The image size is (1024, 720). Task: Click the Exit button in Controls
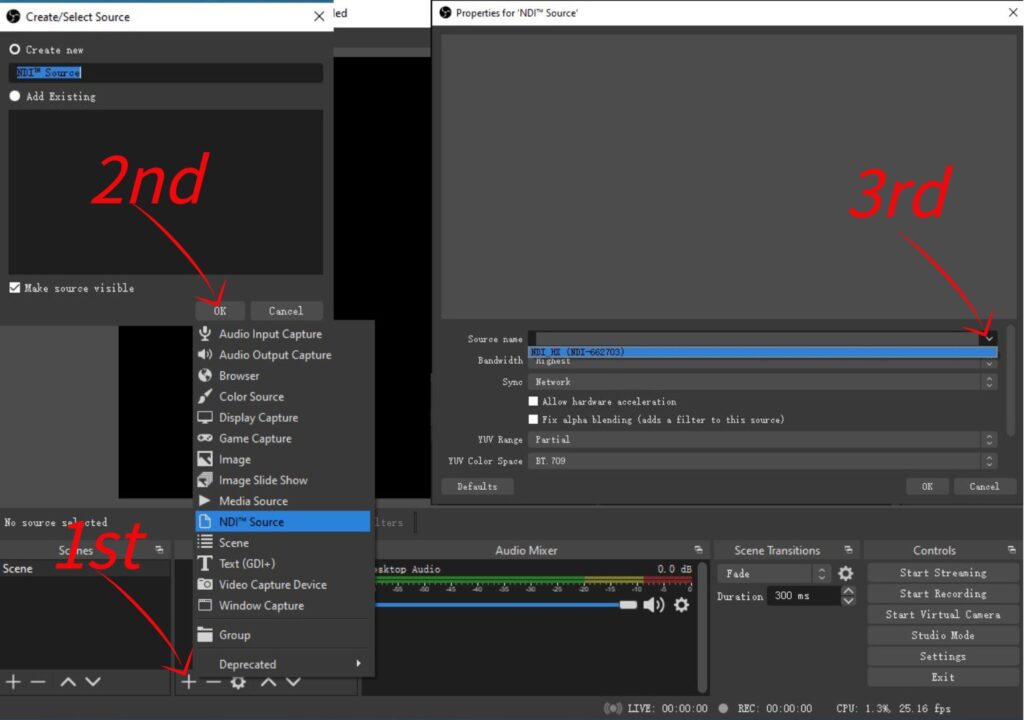tap(943, 678)
